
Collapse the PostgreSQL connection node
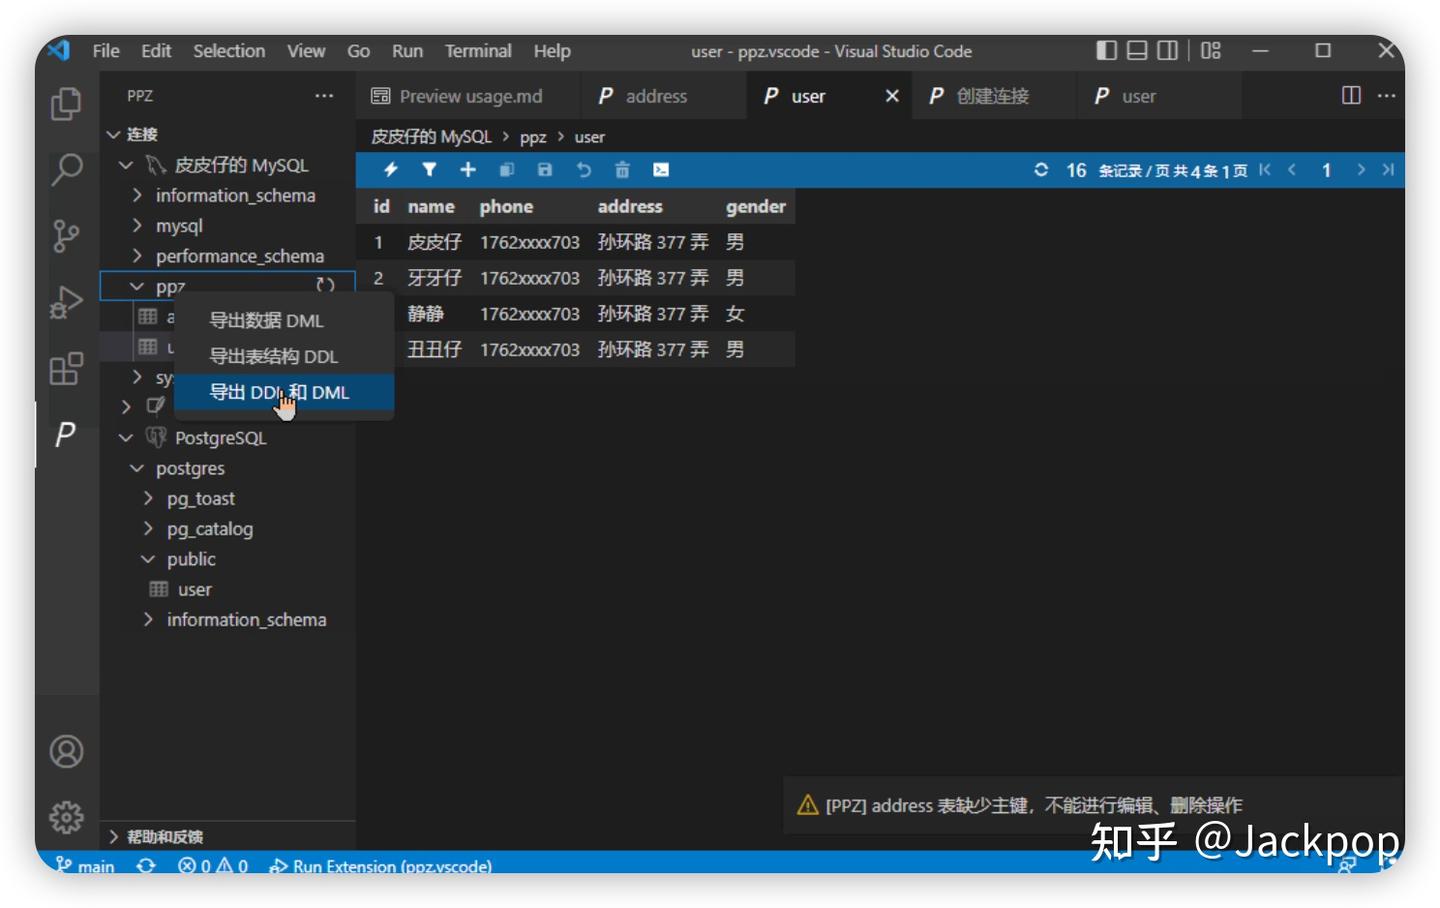point(126,437)
